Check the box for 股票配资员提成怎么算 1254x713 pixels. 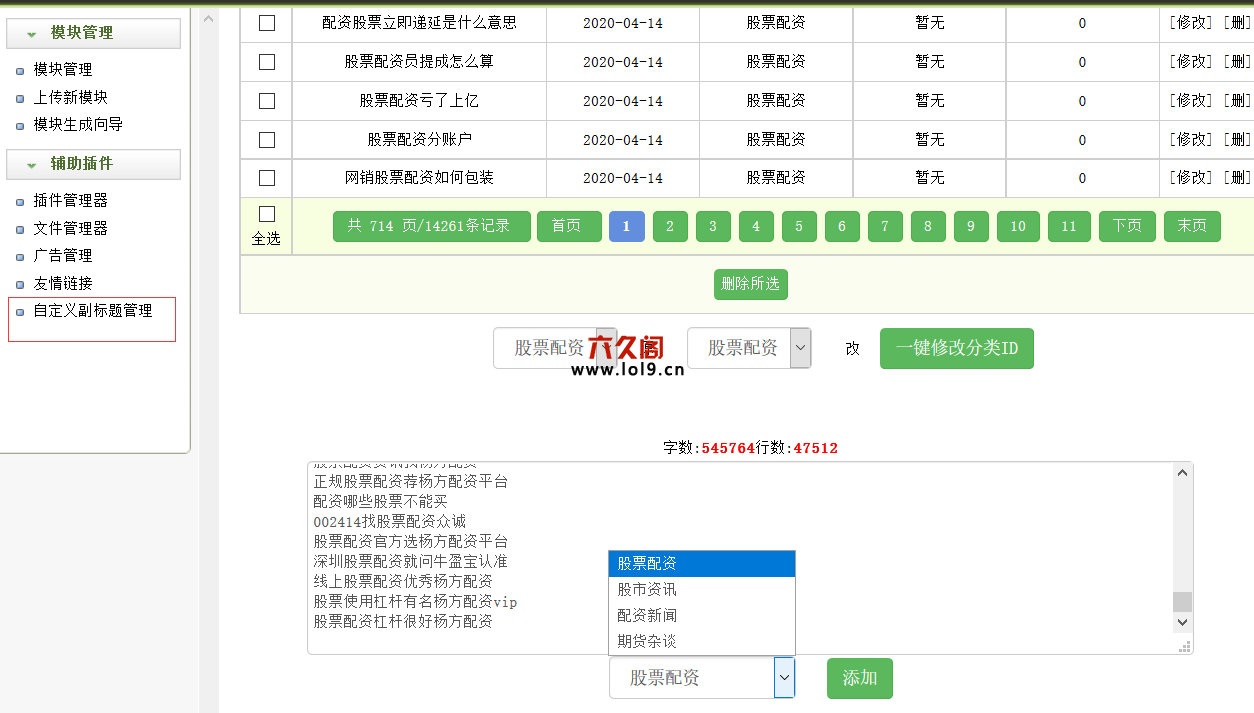(x=267, y=62)
